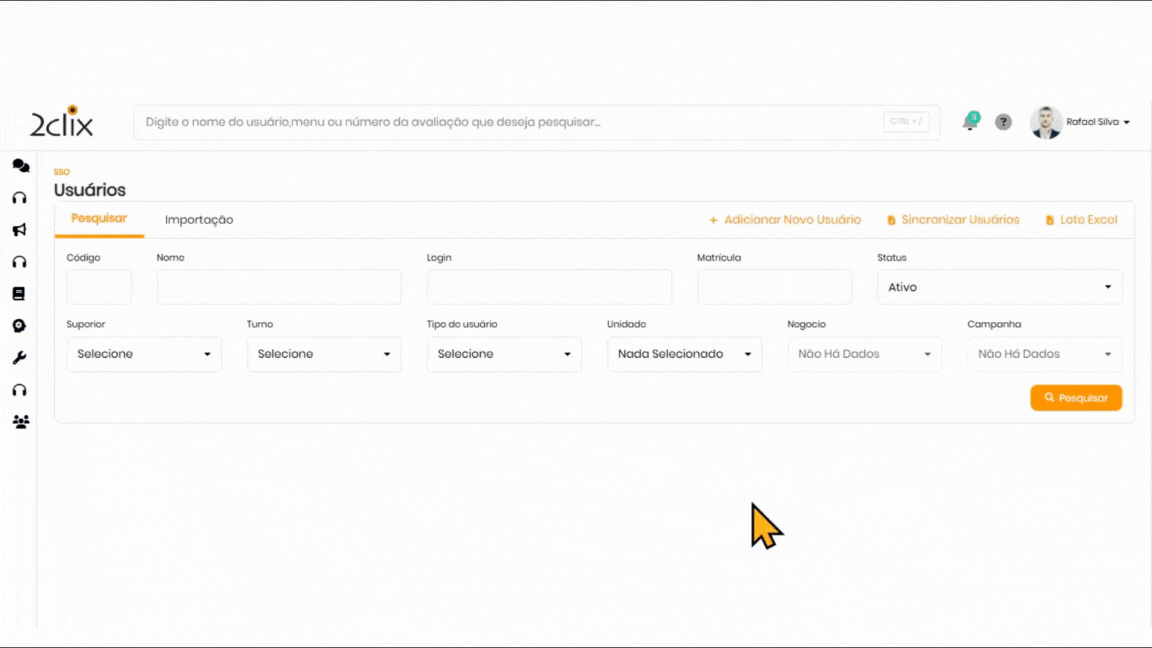Open the help question mark icon
This screenshot has width=1152, height=648.
1003,122
